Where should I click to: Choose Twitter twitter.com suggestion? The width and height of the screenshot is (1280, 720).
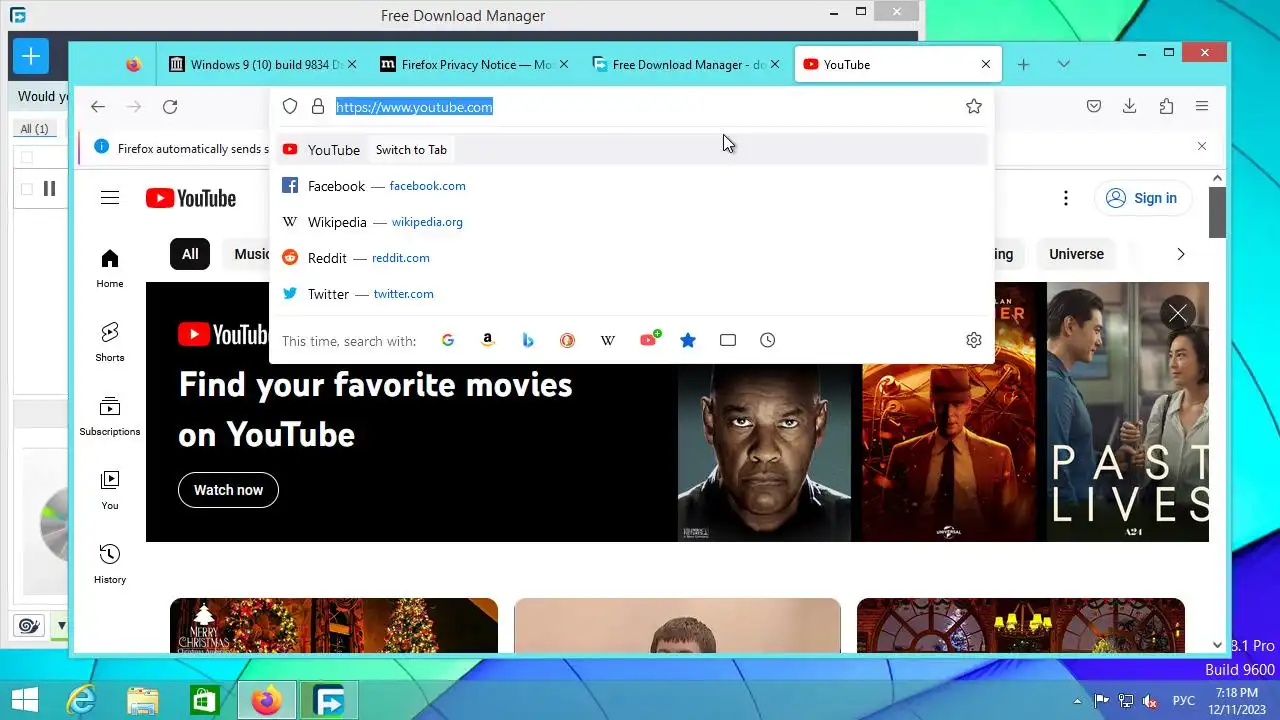point(632,294)
